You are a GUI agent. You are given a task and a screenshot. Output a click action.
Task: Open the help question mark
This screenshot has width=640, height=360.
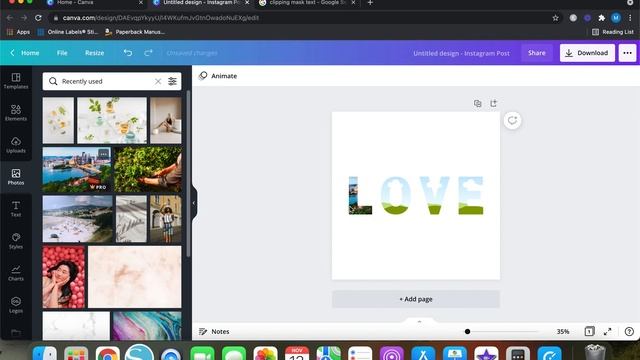pos(629,331)
